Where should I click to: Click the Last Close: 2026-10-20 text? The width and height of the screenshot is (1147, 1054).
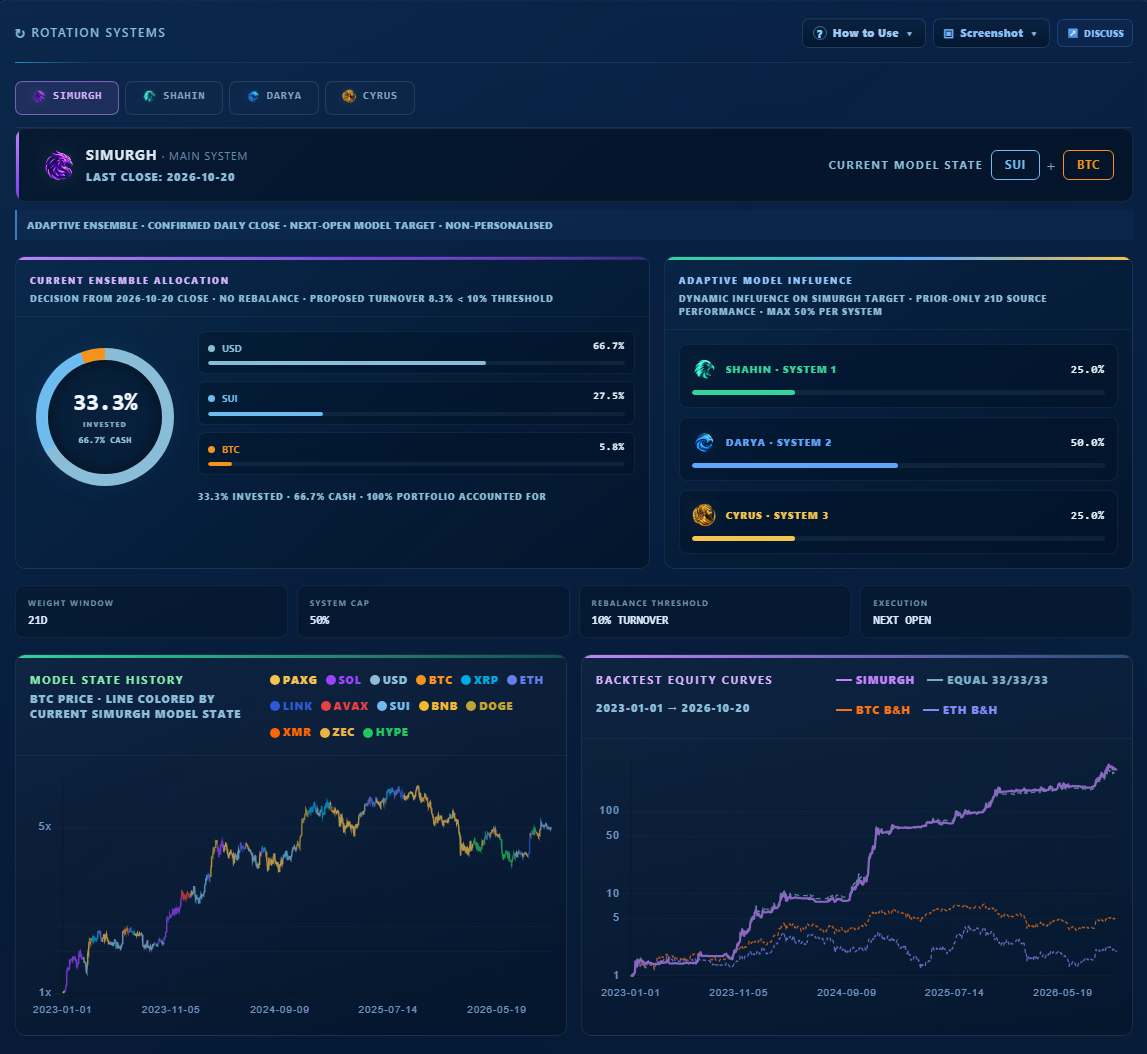(x=160, y=178)
